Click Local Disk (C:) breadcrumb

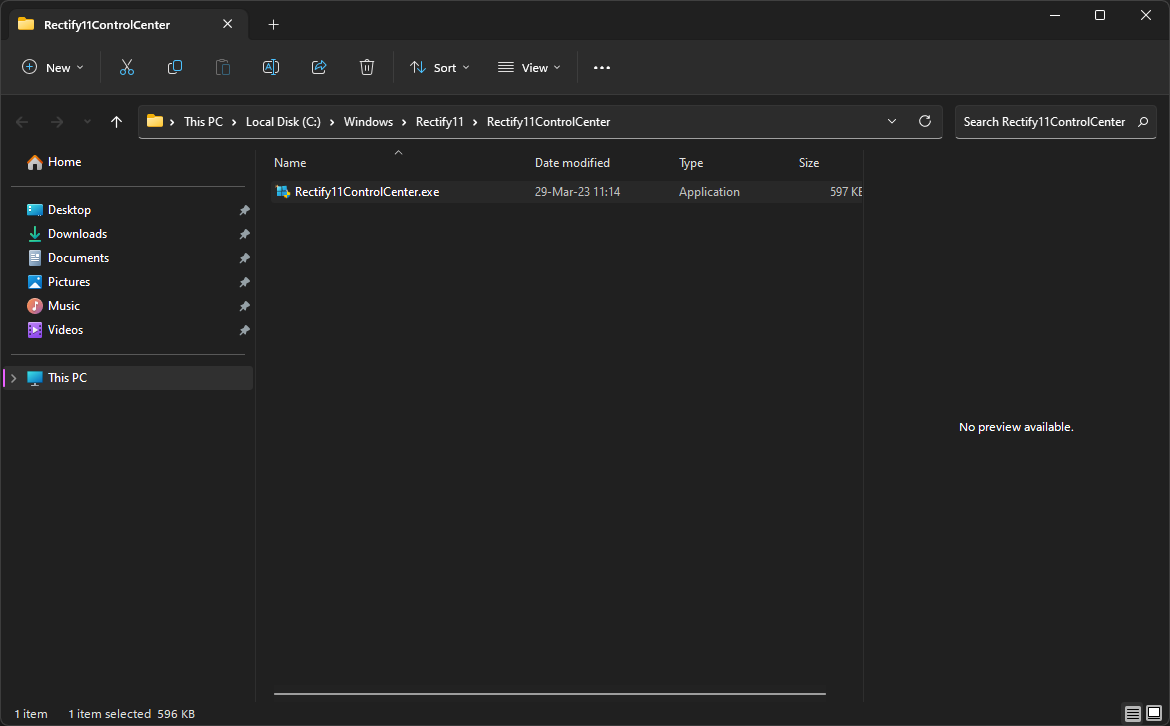[283, 122]
